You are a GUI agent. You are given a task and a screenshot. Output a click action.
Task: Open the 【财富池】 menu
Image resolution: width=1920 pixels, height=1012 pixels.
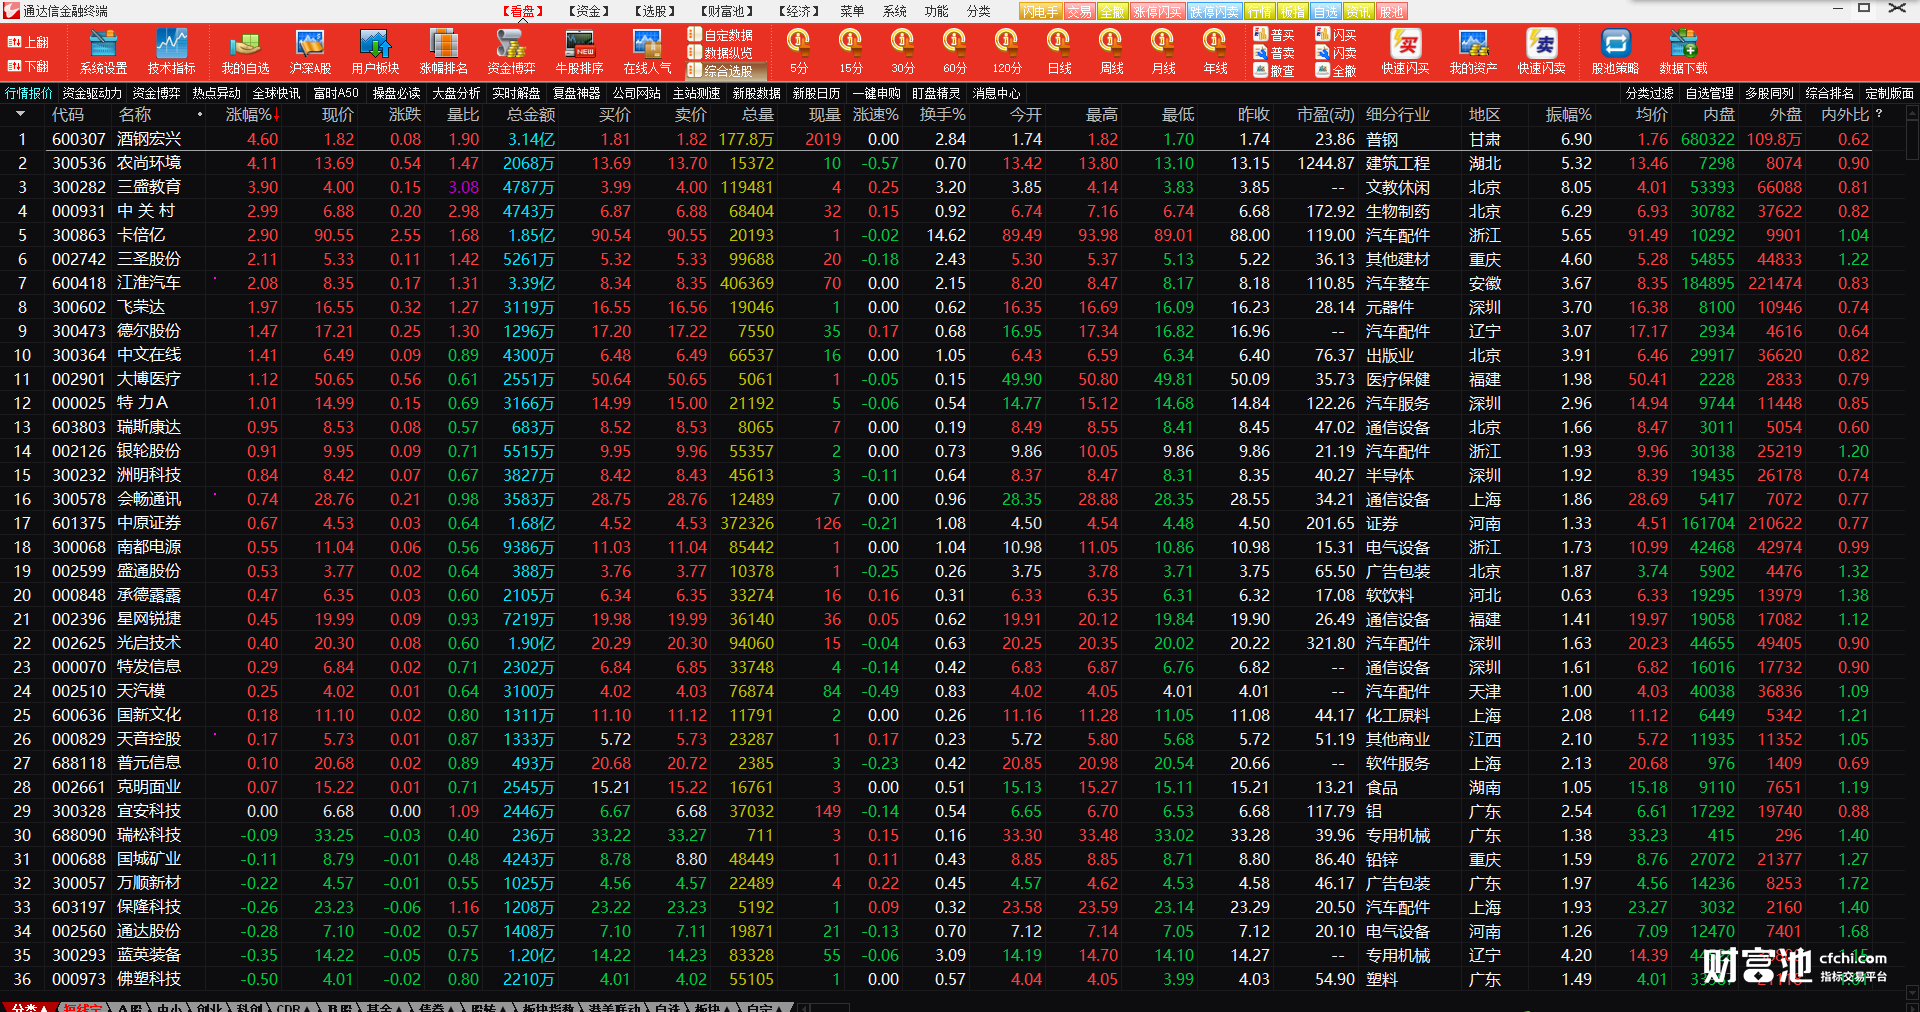pyautogui.click(x=726, y=11)
